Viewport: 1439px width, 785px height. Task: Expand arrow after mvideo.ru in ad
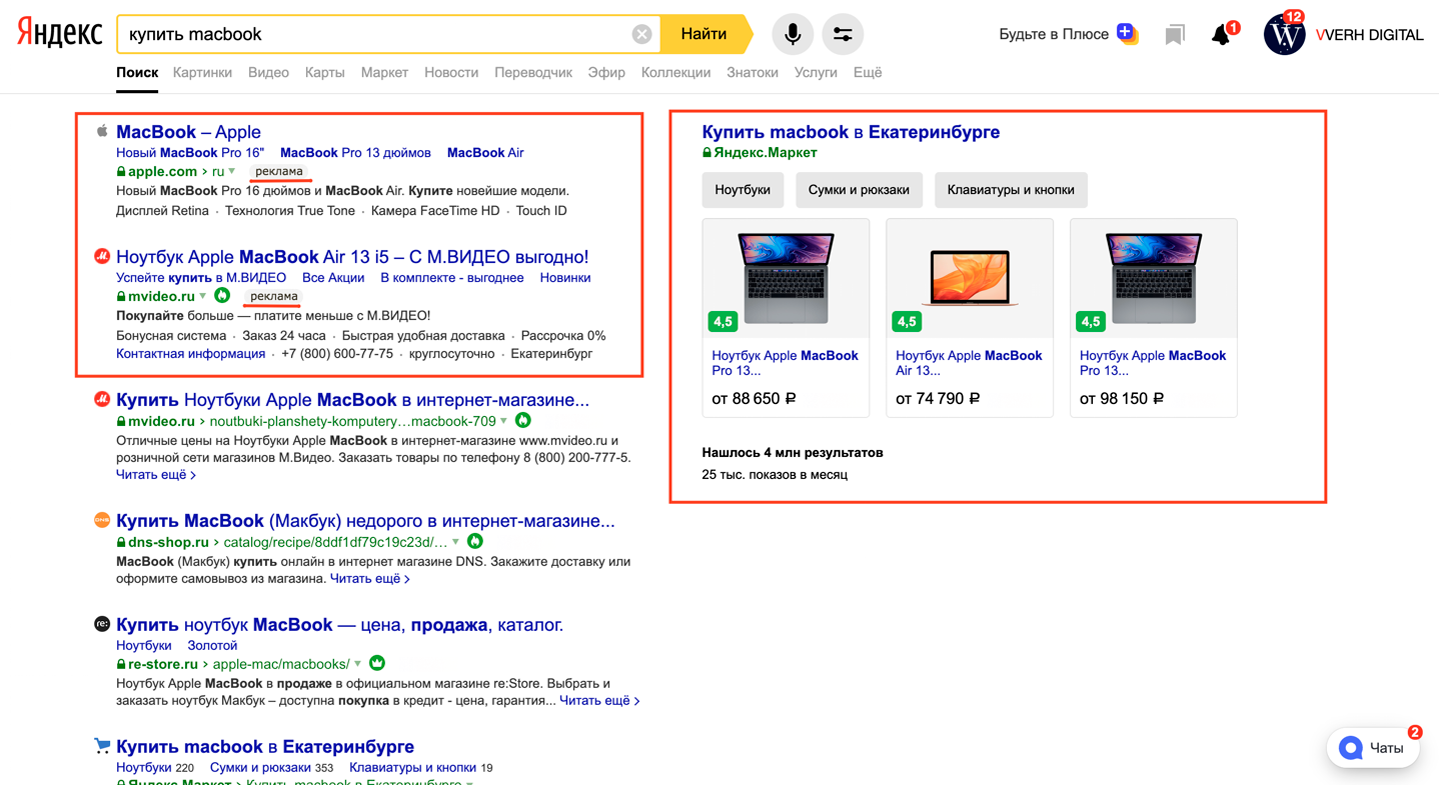(202, 296)
